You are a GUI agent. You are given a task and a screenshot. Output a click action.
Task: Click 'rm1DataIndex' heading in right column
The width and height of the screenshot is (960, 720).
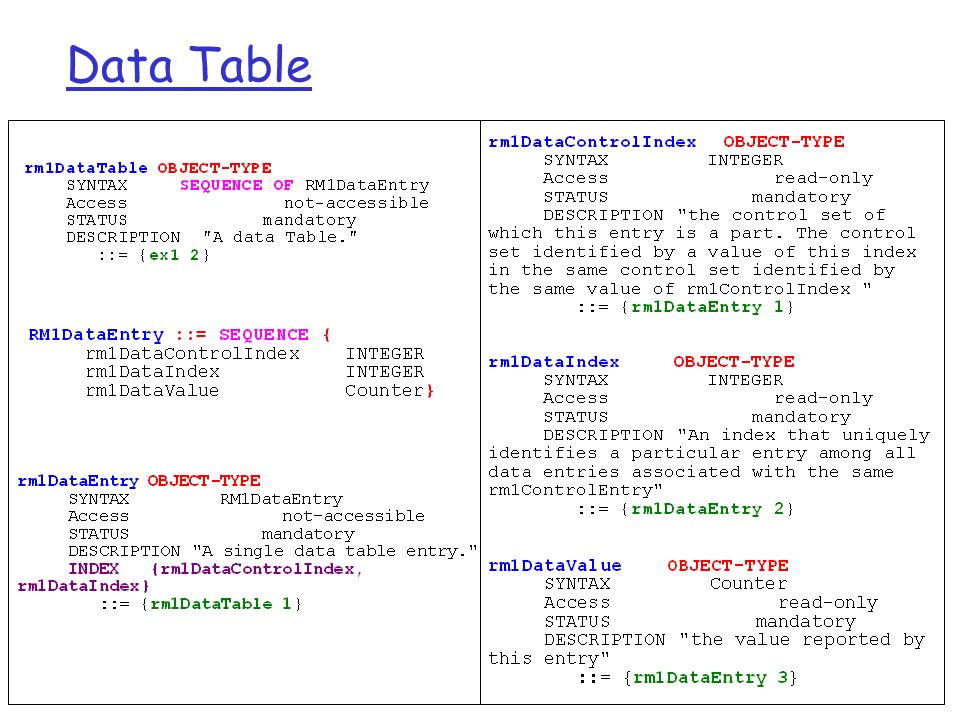pos(553,362)
